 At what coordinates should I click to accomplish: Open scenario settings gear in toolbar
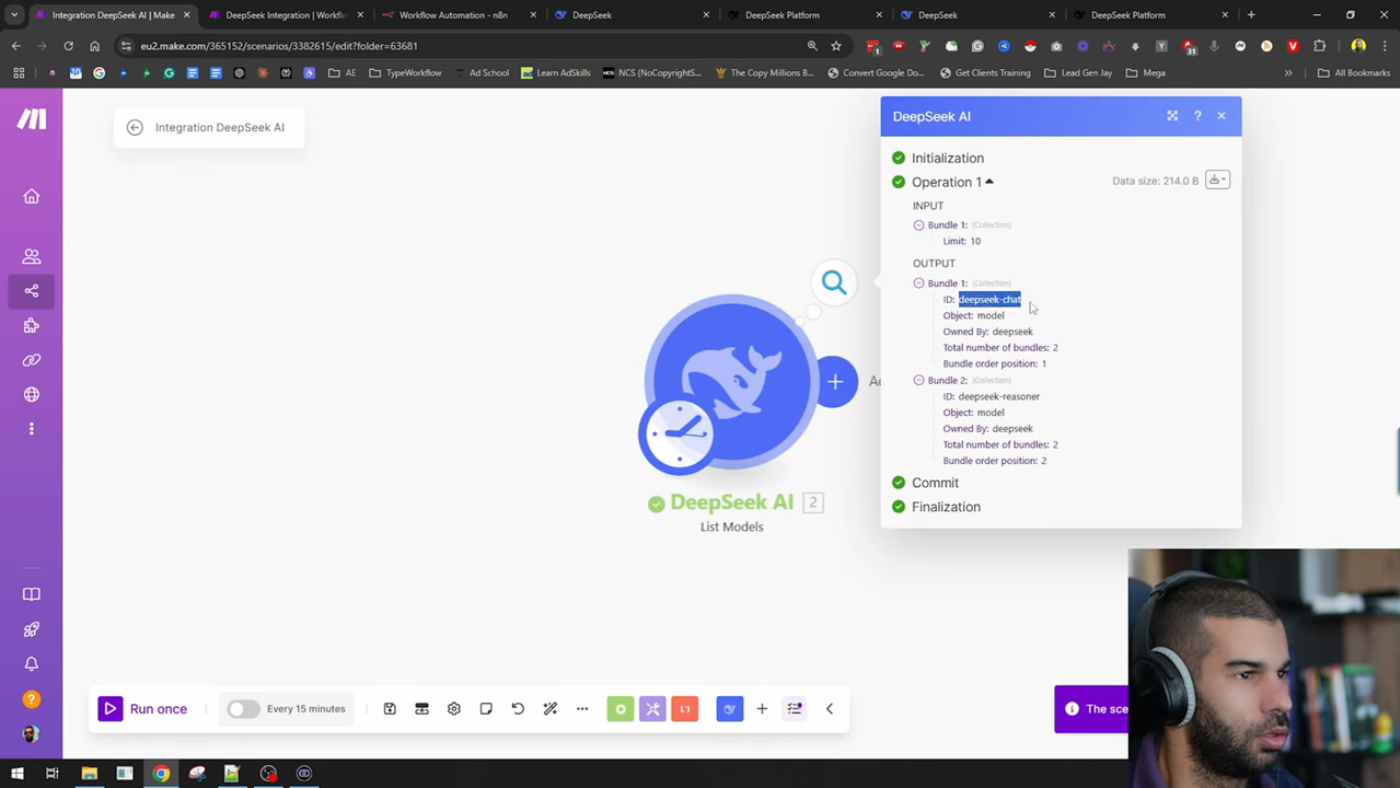coord(454,709)
